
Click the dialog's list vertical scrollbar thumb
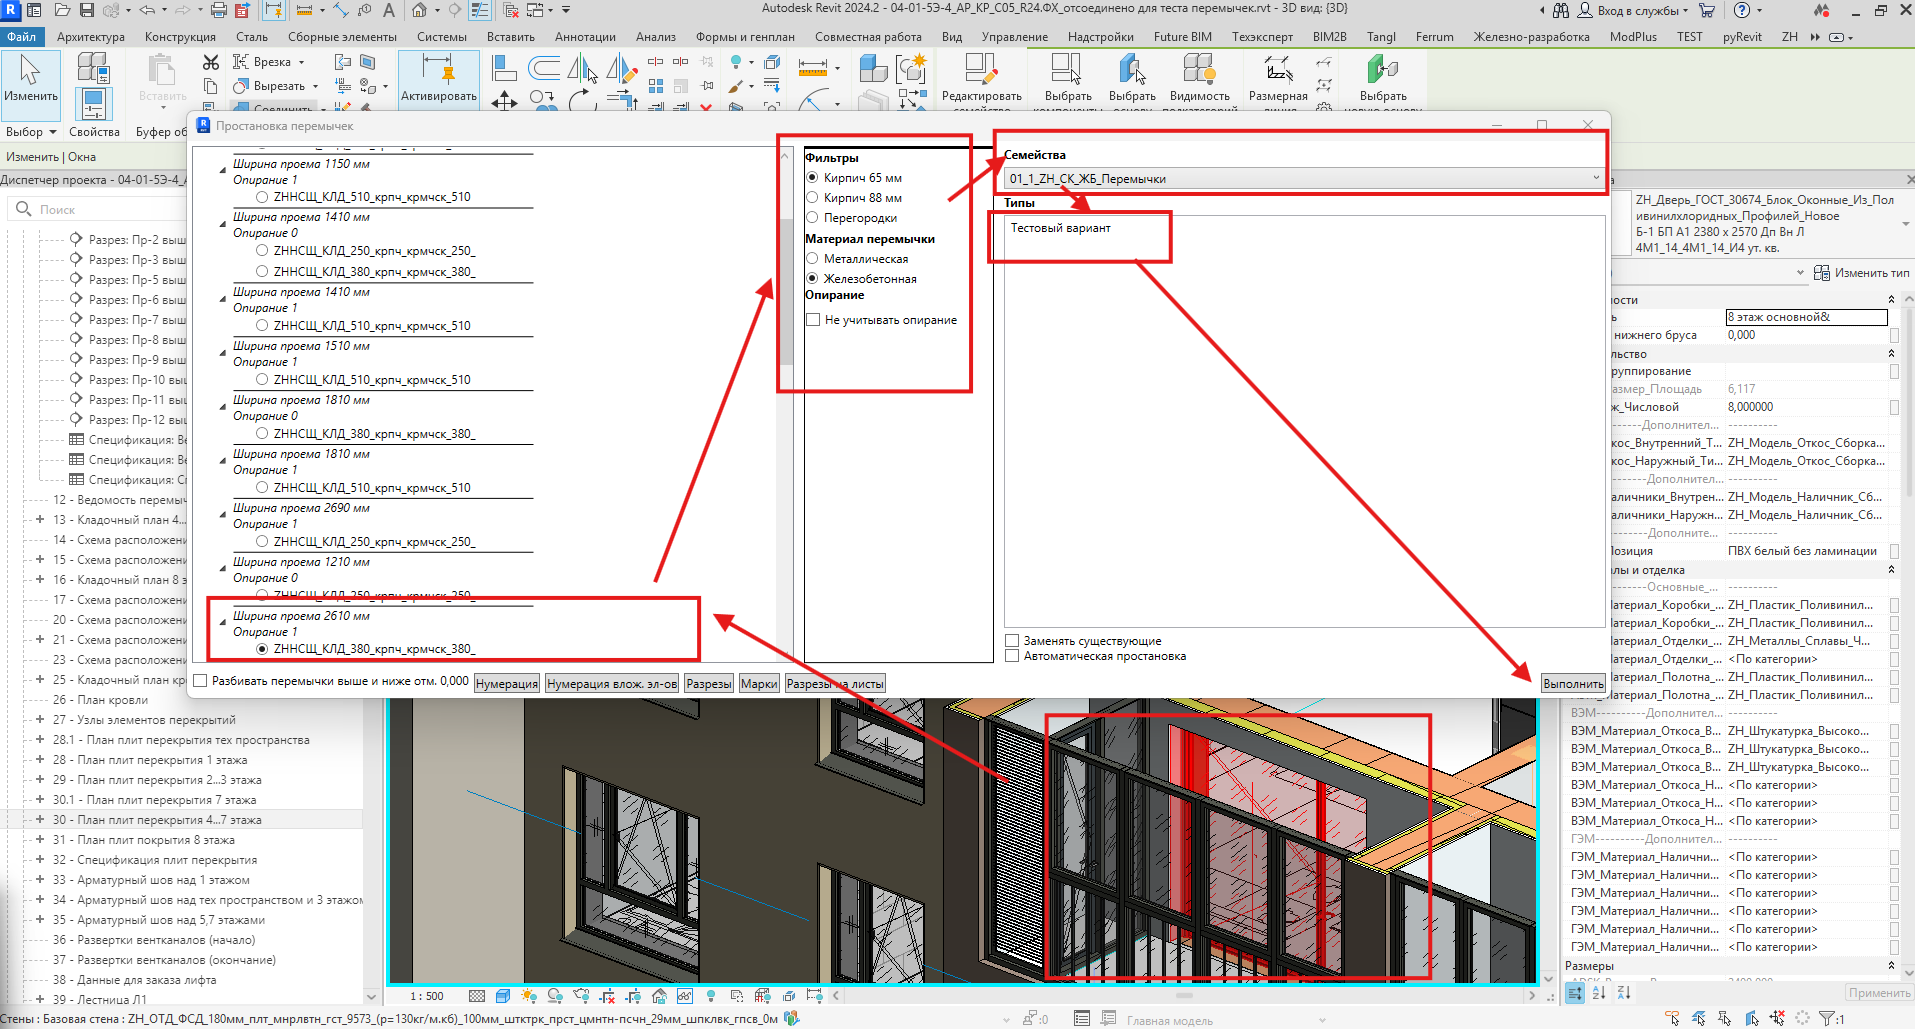tap(786, 290)
